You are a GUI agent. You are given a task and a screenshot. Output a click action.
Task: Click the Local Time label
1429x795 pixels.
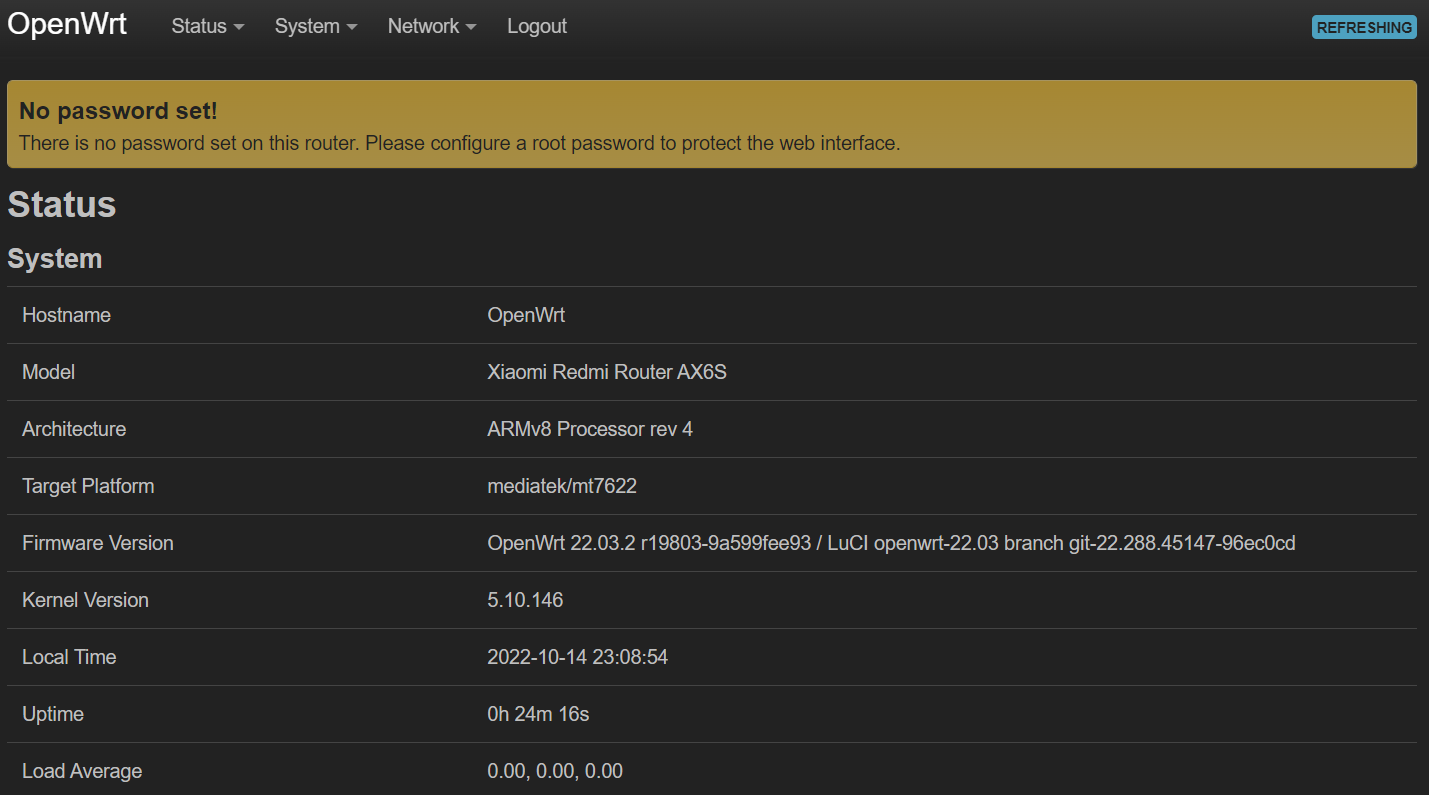point(69,657)
